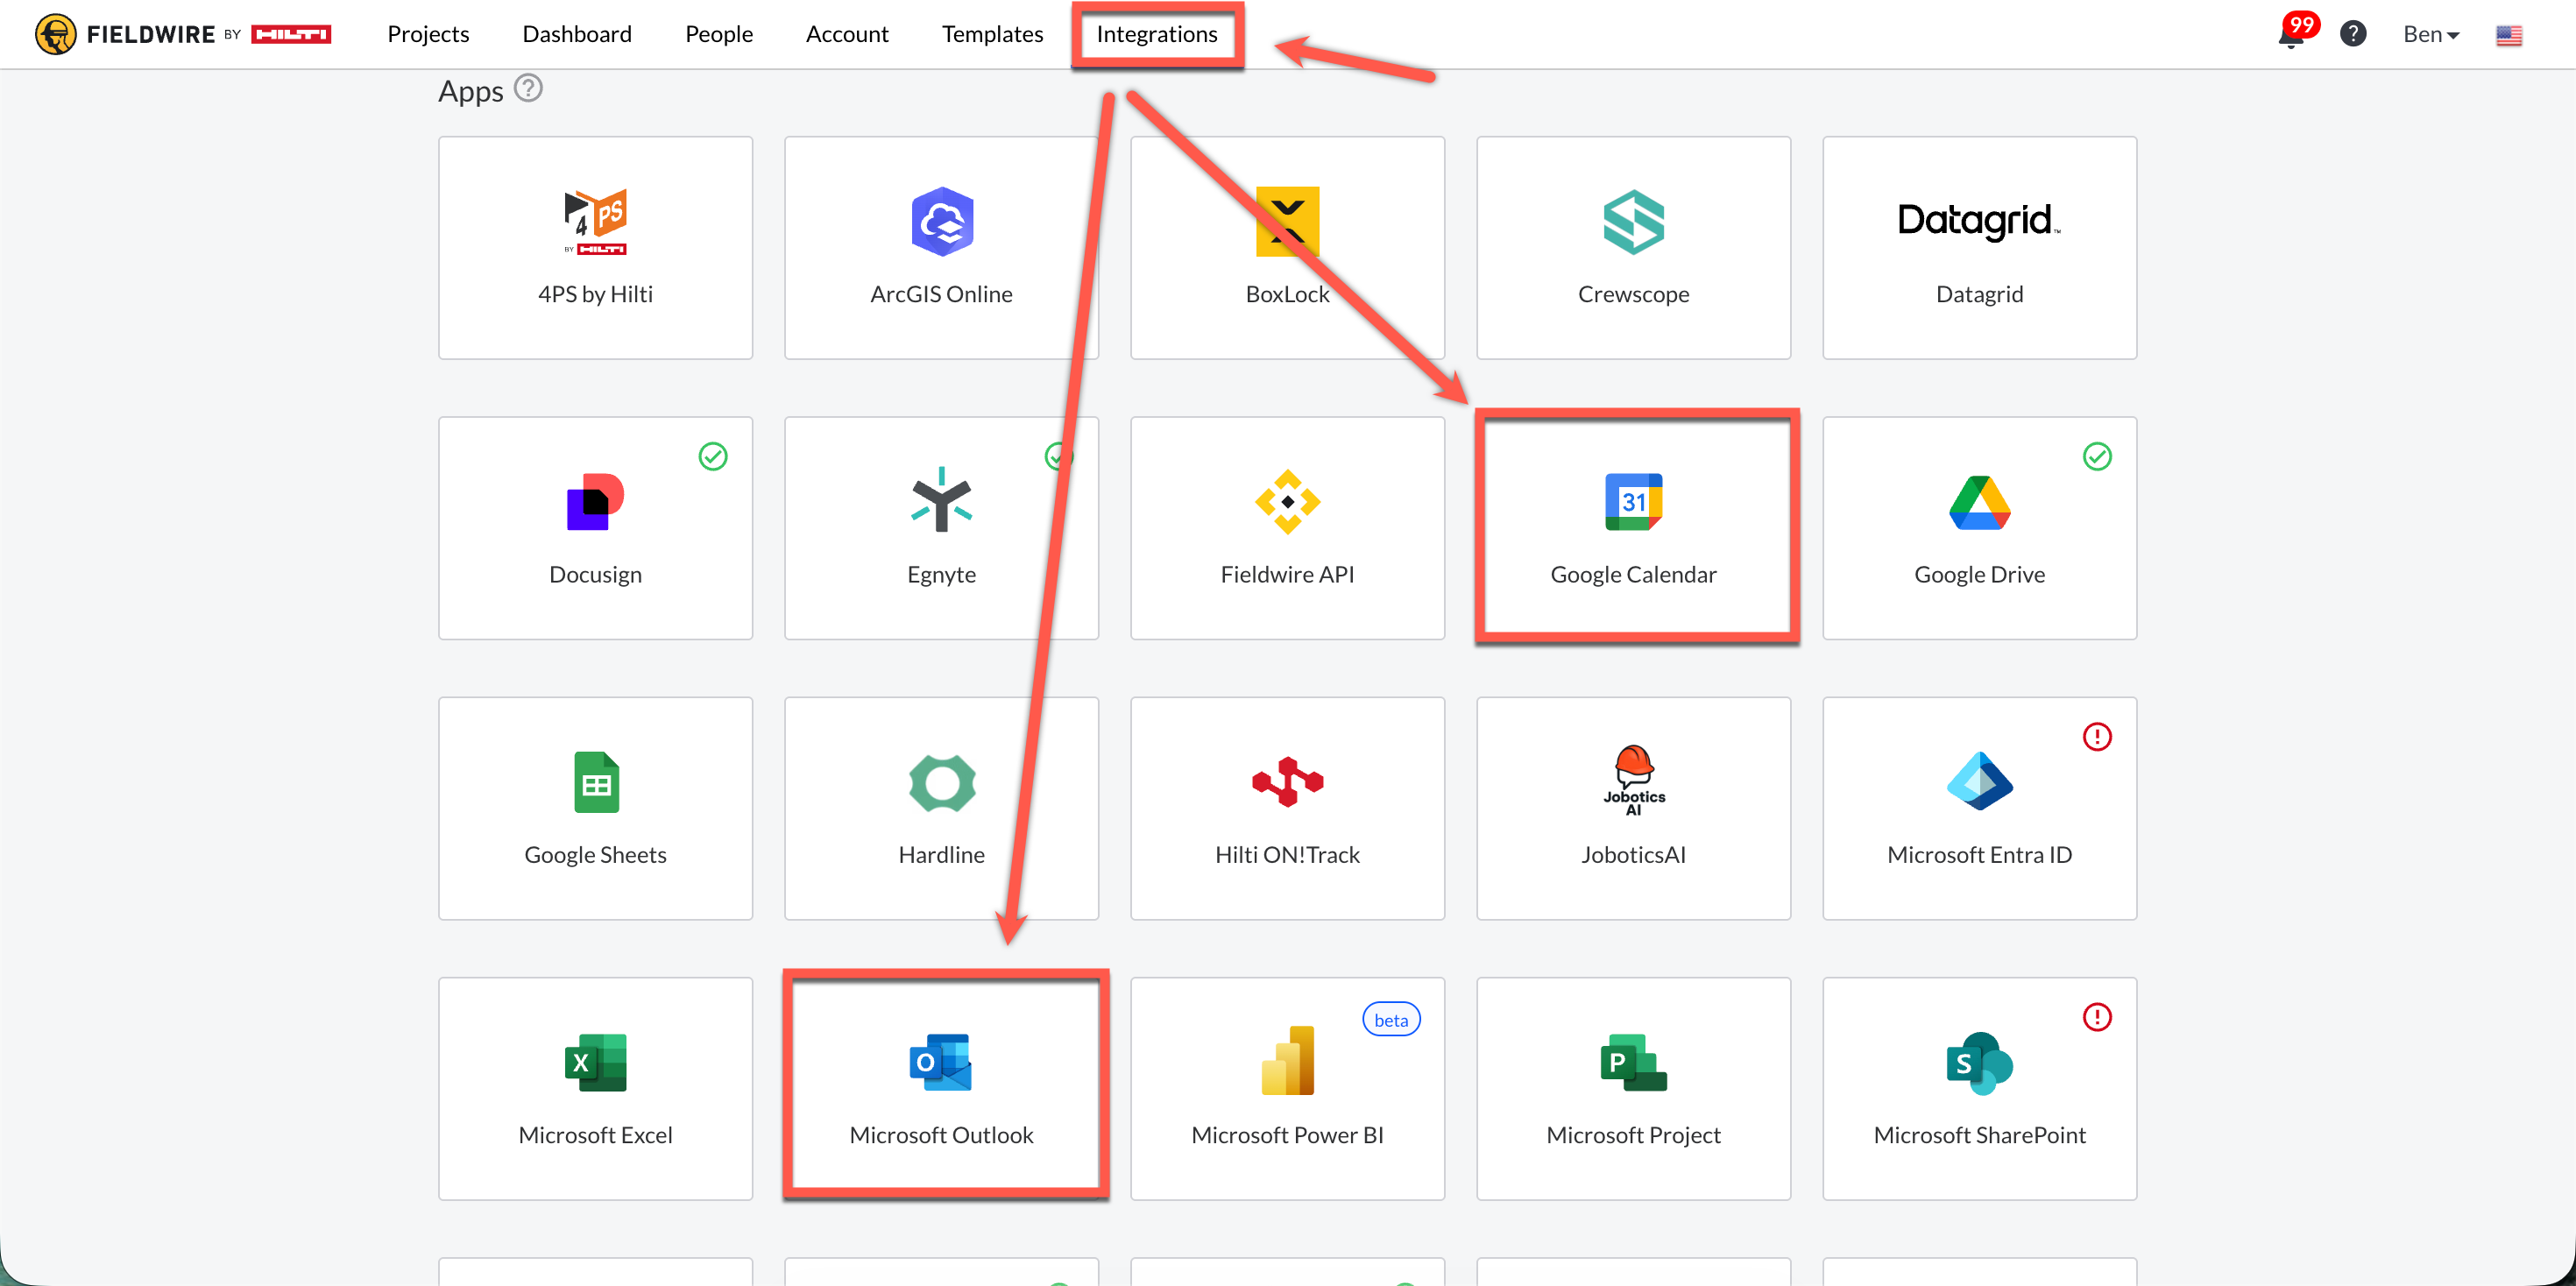This screenshot has width=2576, height=1286.
Task: Expand the Ben user dropdown menu
Action: [x=2430, y=34]
